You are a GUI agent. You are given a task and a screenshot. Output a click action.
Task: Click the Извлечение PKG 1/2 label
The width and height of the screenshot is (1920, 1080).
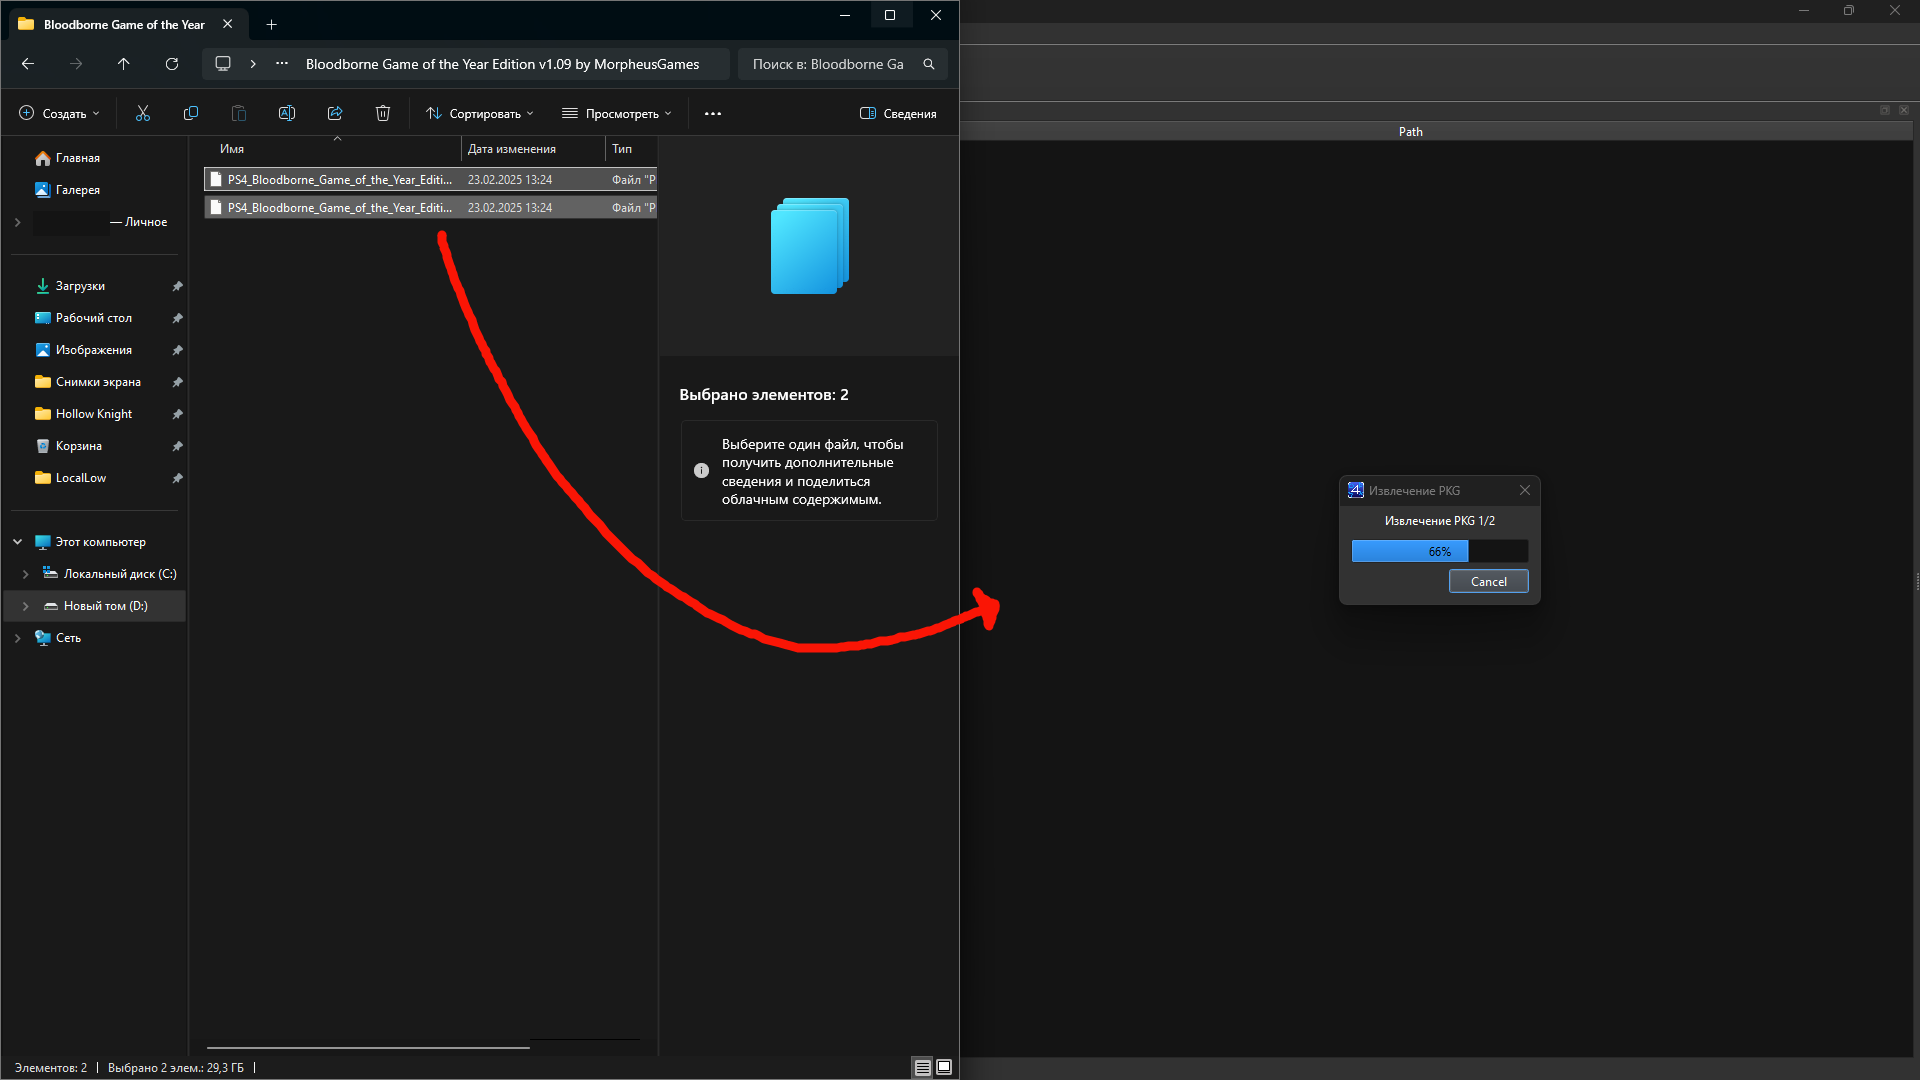pyautogui.click(x=1440, y=521)
